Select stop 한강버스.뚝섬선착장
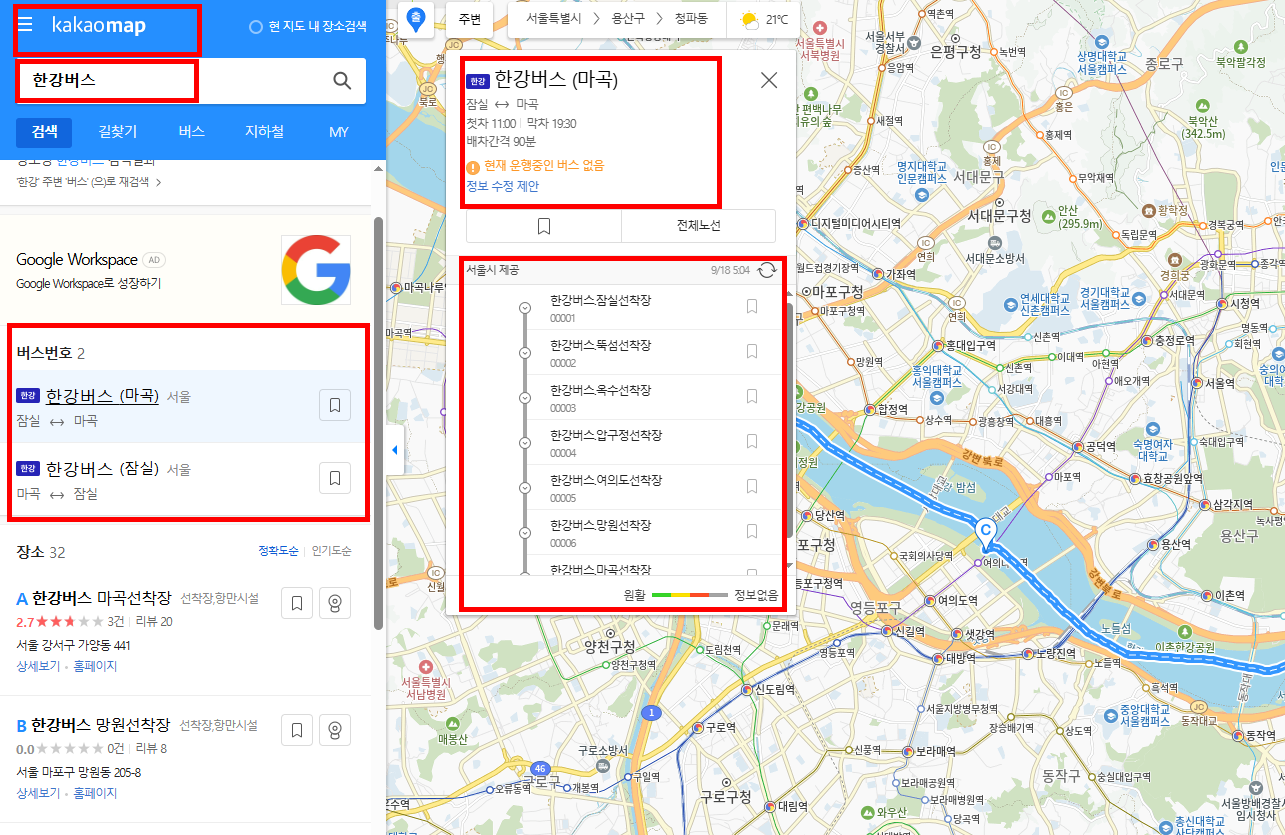 pos(600,345)
